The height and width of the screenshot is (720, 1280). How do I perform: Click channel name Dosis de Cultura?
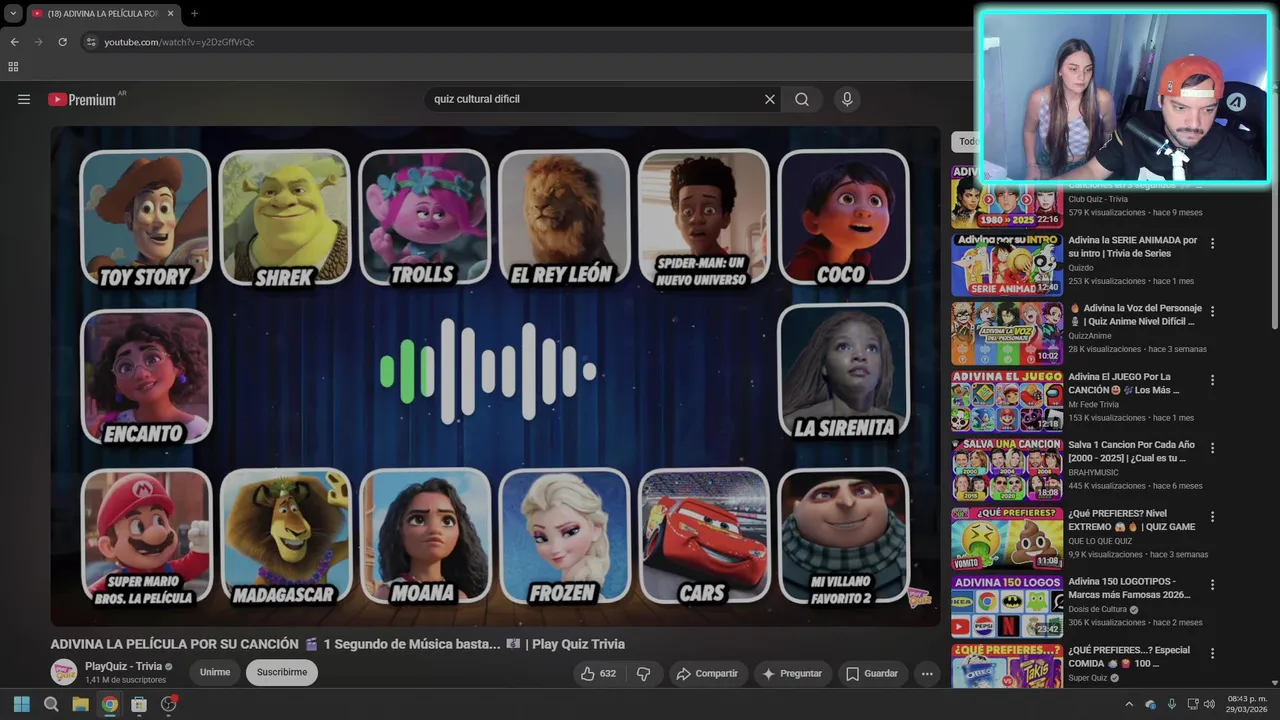[x=1097, y=609]
